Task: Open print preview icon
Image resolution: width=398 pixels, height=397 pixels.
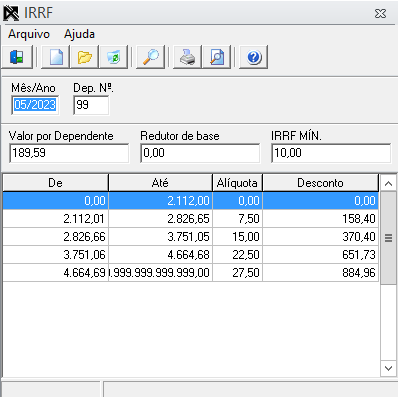Action: pos(217,57)
